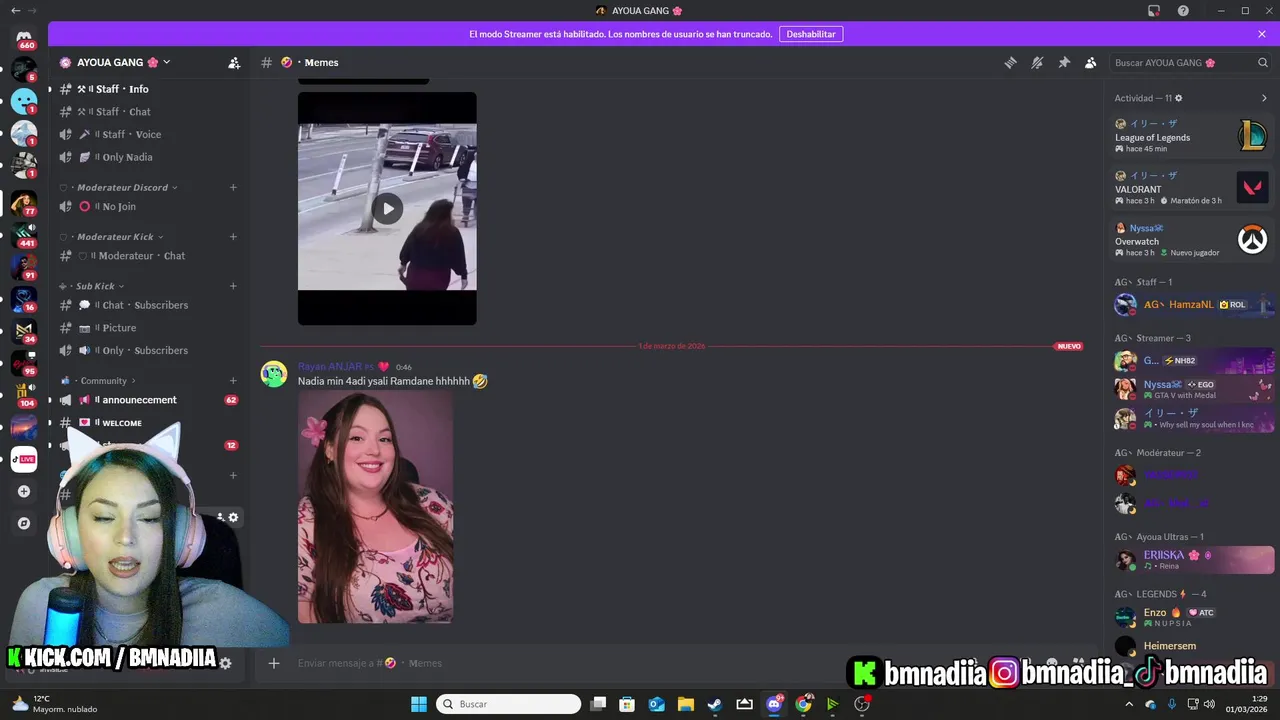
Task: Open Overwatch game icon in activity
Action: tap(1252, 239)
